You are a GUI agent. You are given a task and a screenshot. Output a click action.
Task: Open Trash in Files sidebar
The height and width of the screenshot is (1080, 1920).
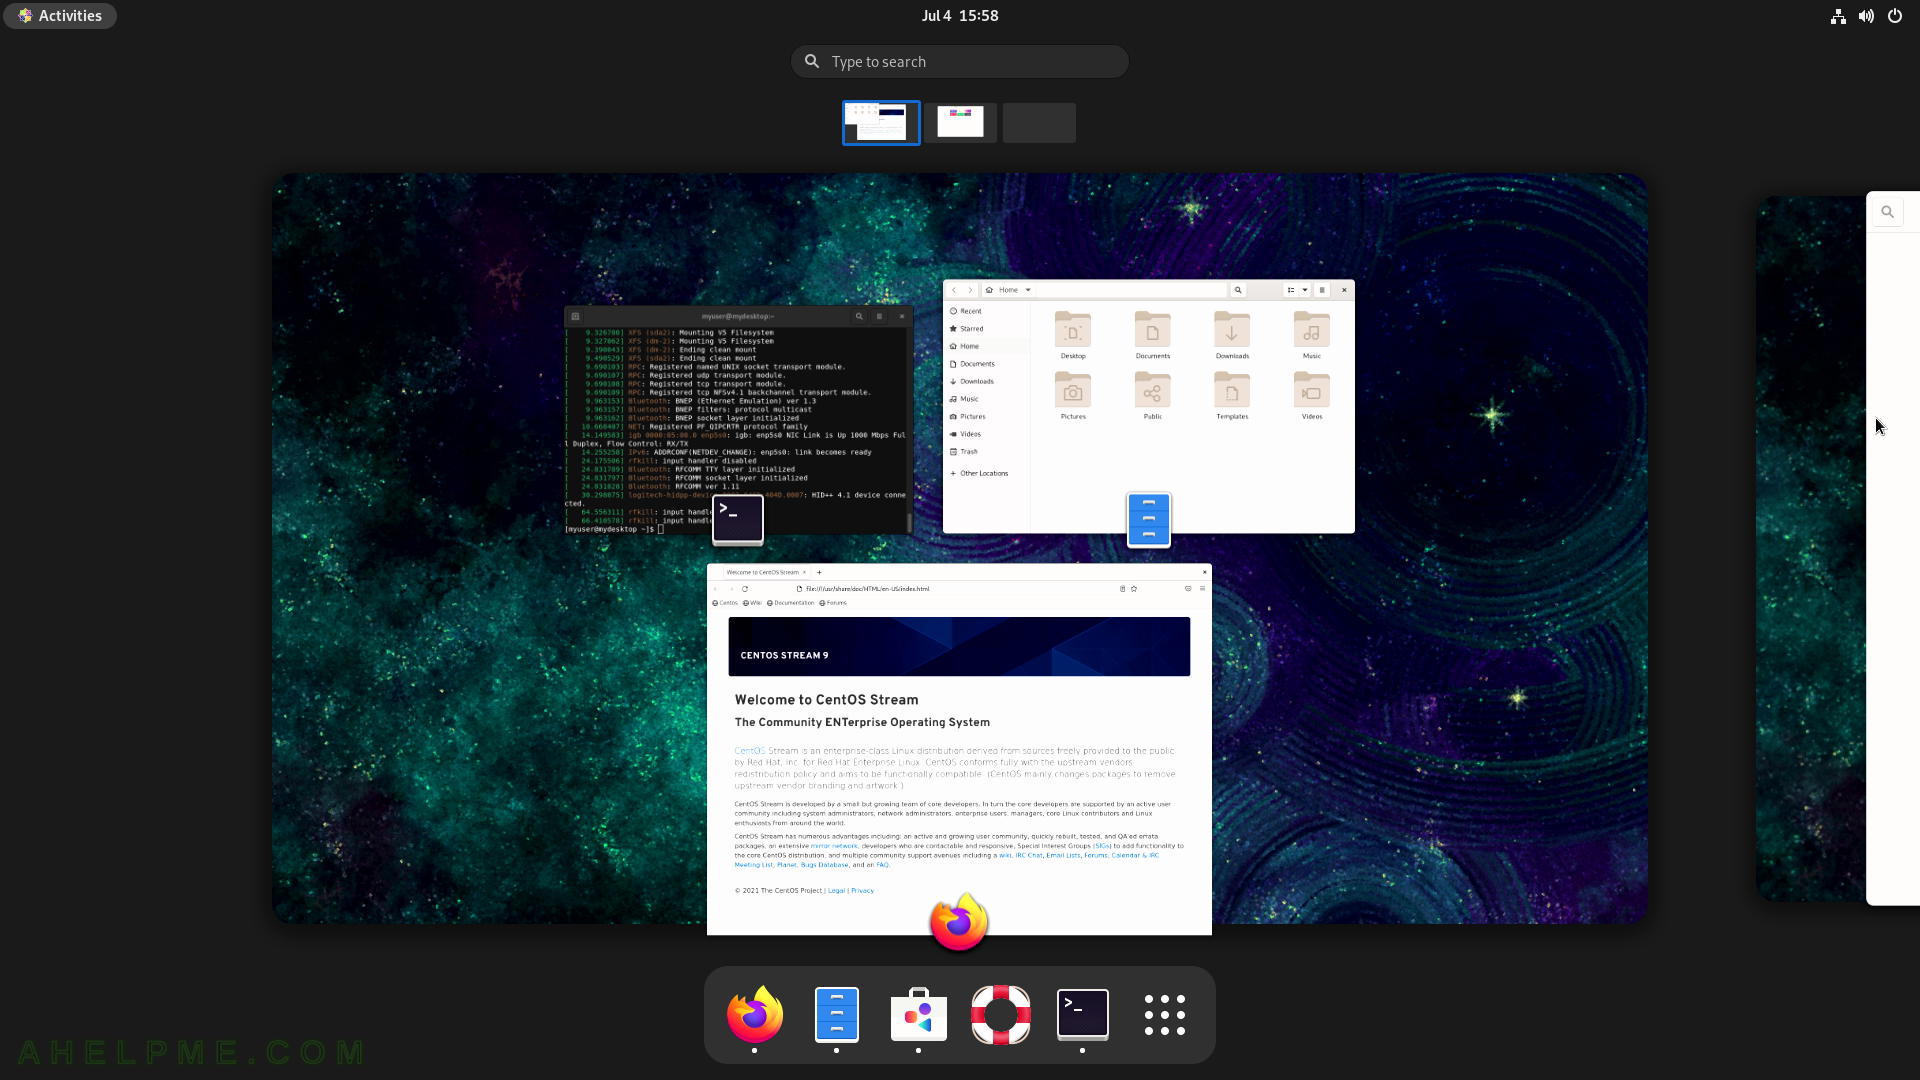click(x=987, y=452)
